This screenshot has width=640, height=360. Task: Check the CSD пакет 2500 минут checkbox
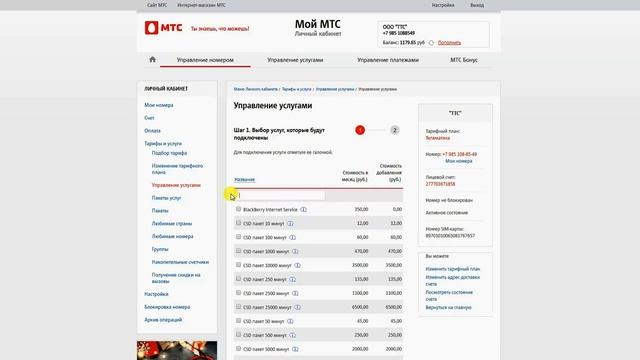(238, 293)
